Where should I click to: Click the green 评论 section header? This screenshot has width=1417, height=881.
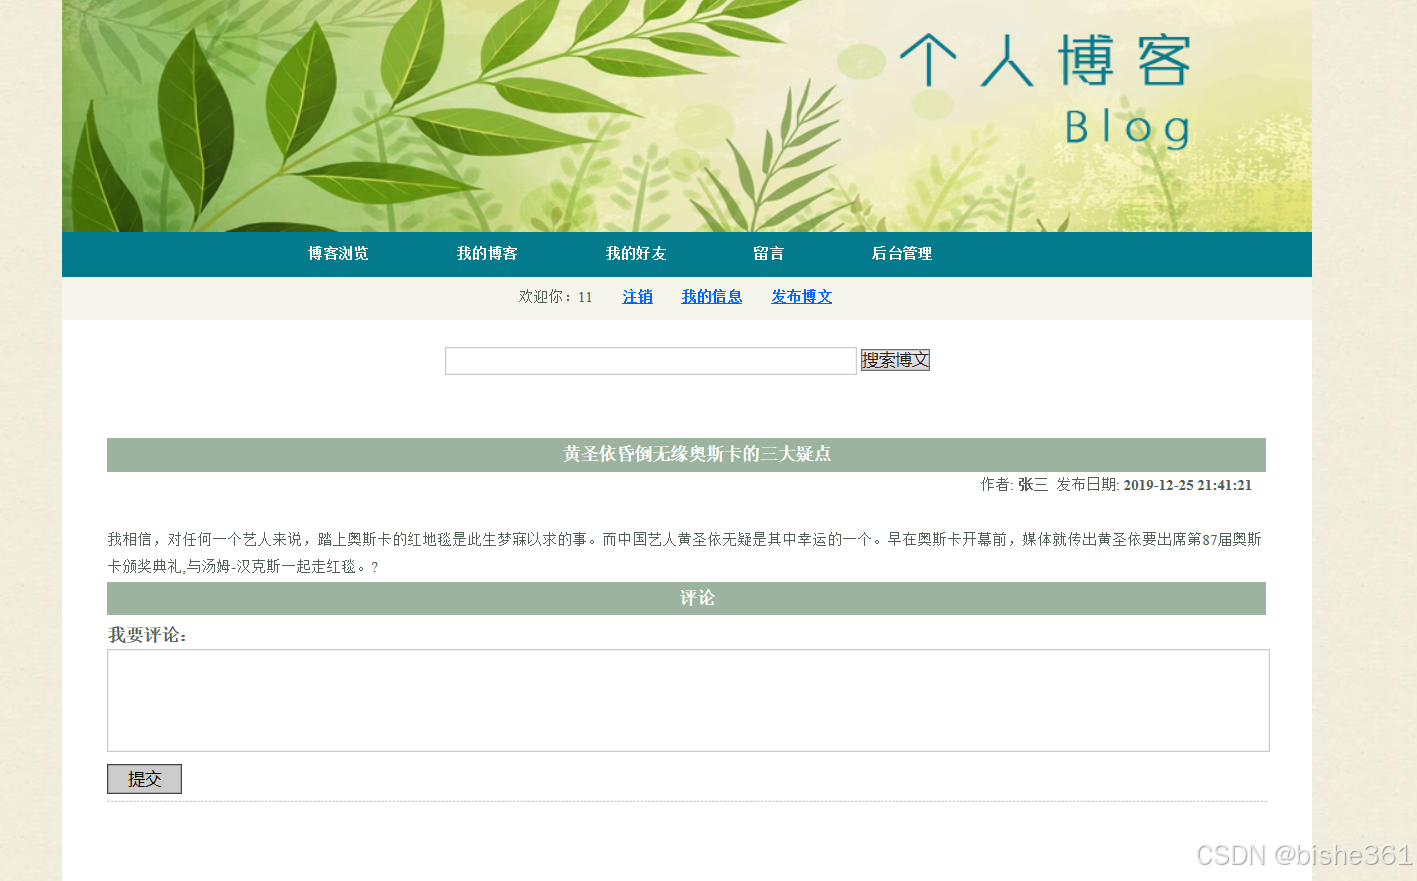click(687, 598)
